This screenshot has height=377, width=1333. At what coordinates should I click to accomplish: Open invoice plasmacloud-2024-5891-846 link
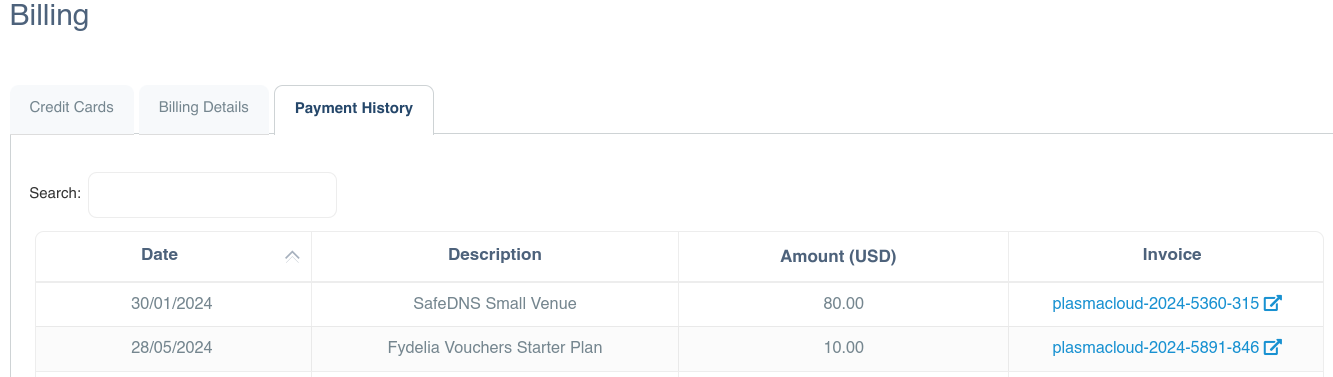pos(1156,348)
